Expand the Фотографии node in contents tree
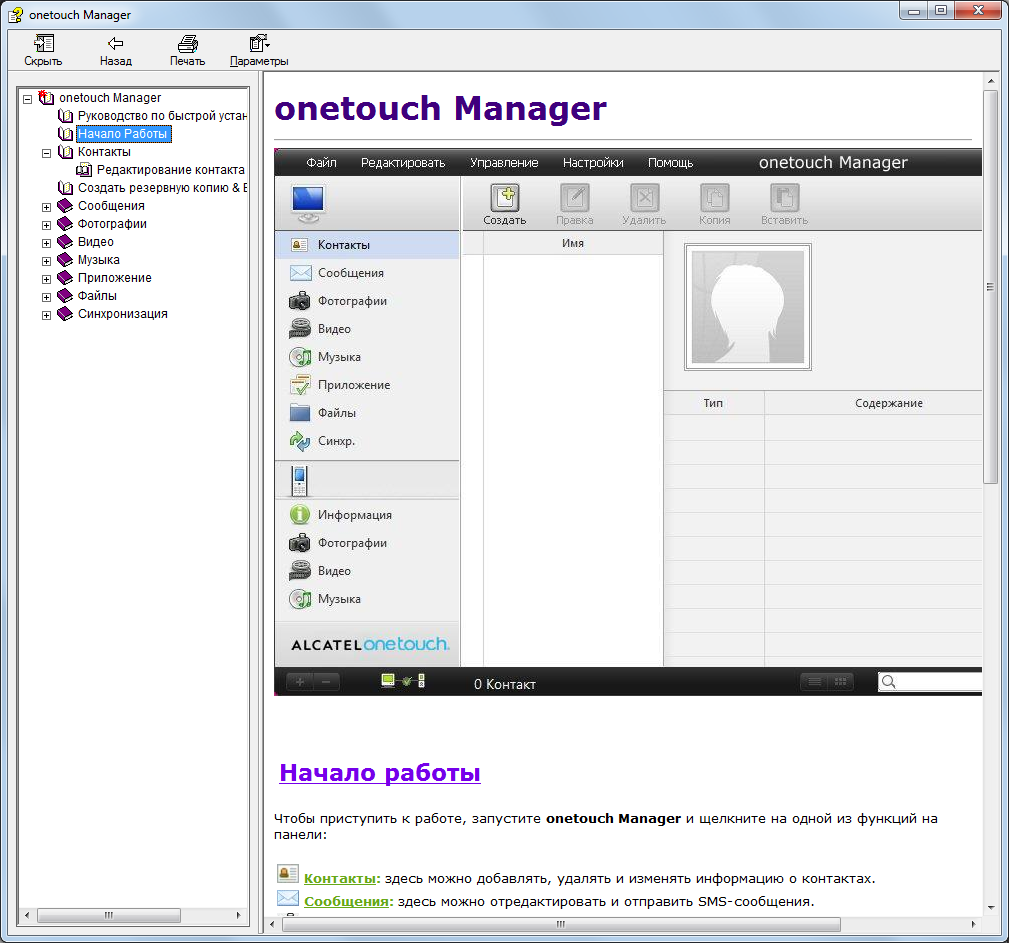The image size is (1009, 943). pyautogui.click(x=46, y=225)
